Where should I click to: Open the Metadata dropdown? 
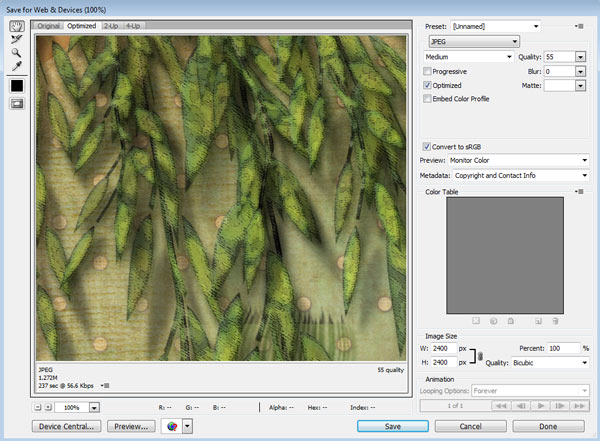click(520, 176)
